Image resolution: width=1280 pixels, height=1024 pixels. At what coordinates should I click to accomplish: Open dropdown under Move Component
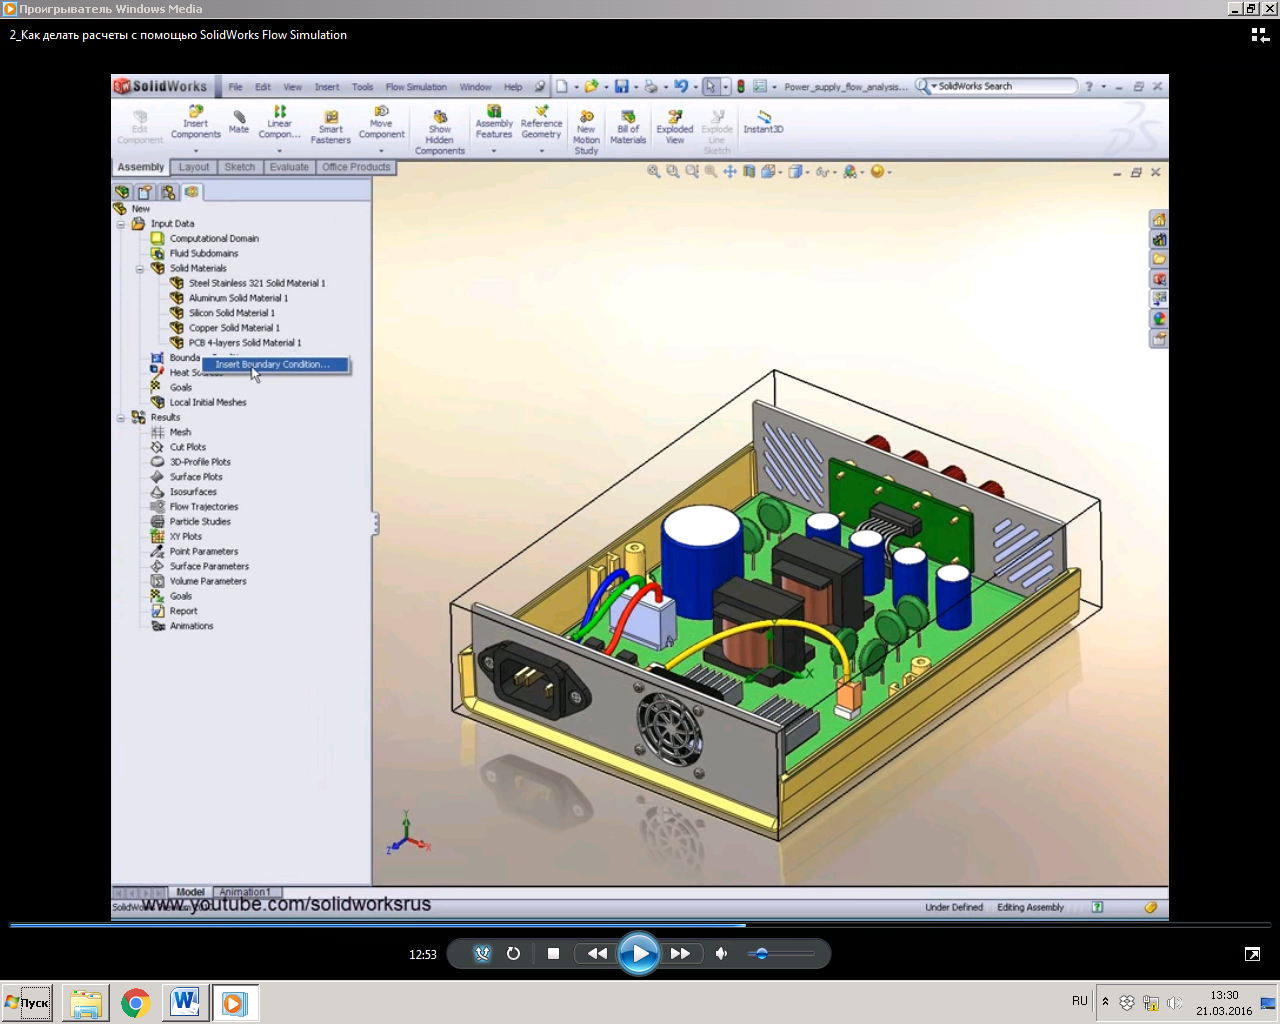381,151
